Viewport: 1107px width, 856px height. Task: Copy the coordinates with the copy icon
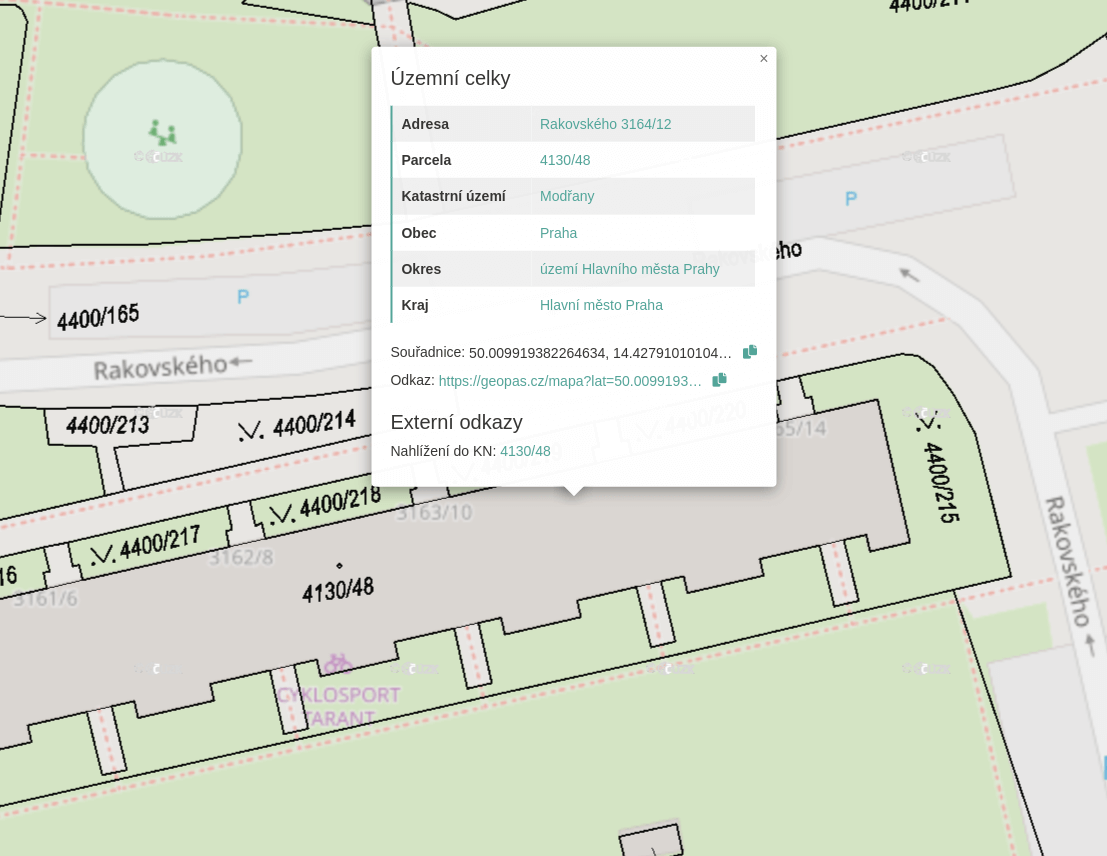(750, 352)
